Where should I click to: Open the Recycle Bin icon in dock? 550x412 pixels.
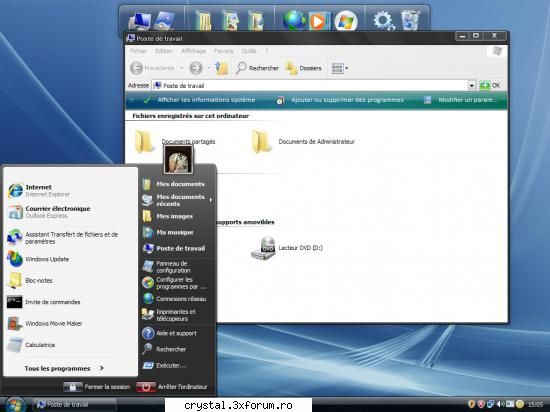click(410, 20)
